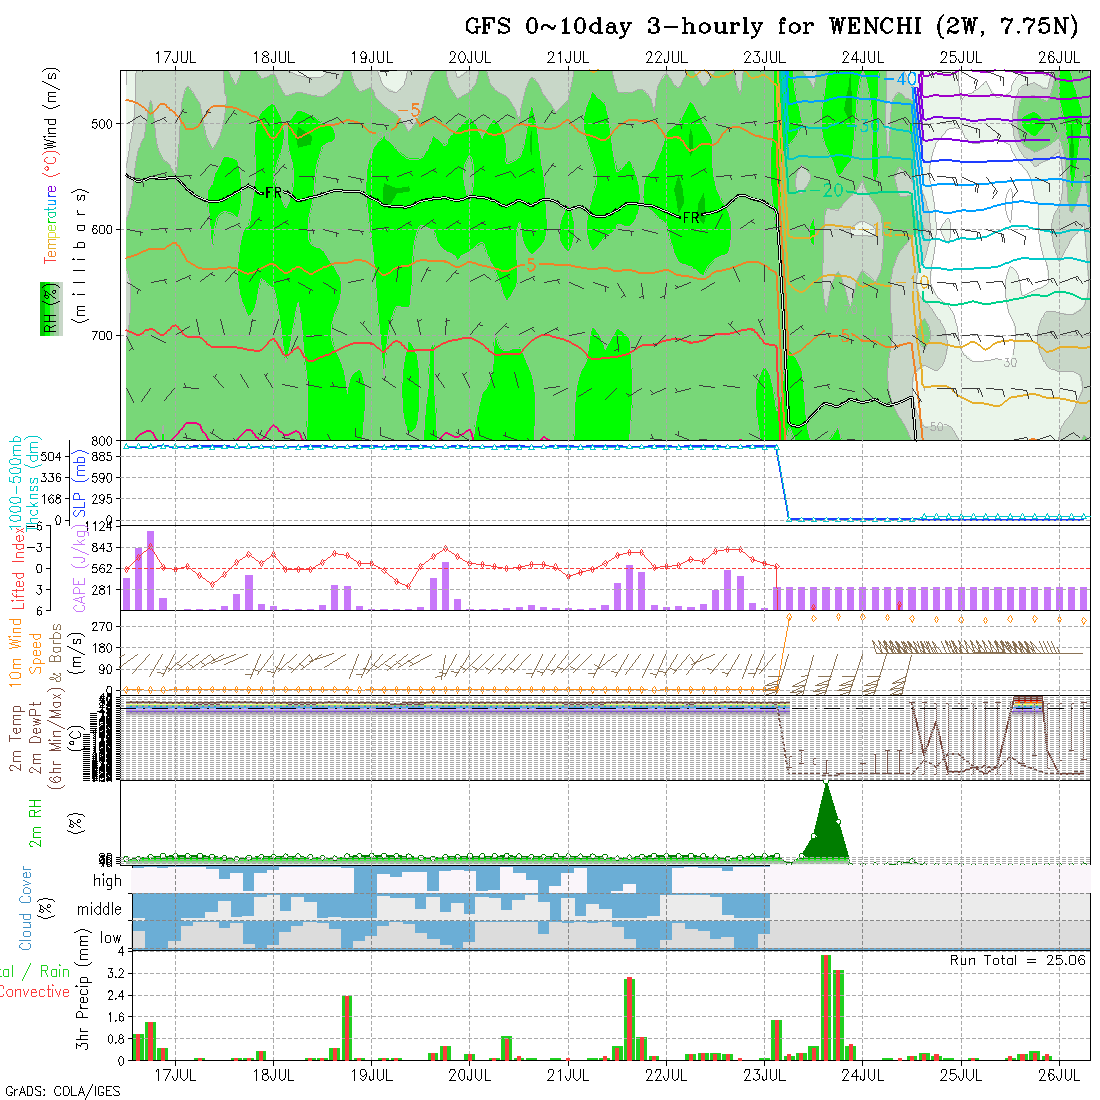This screenshot has width=1100, height=1100.
Task: Click the -40 temperature contour label
Action: (x=905, y=80)
